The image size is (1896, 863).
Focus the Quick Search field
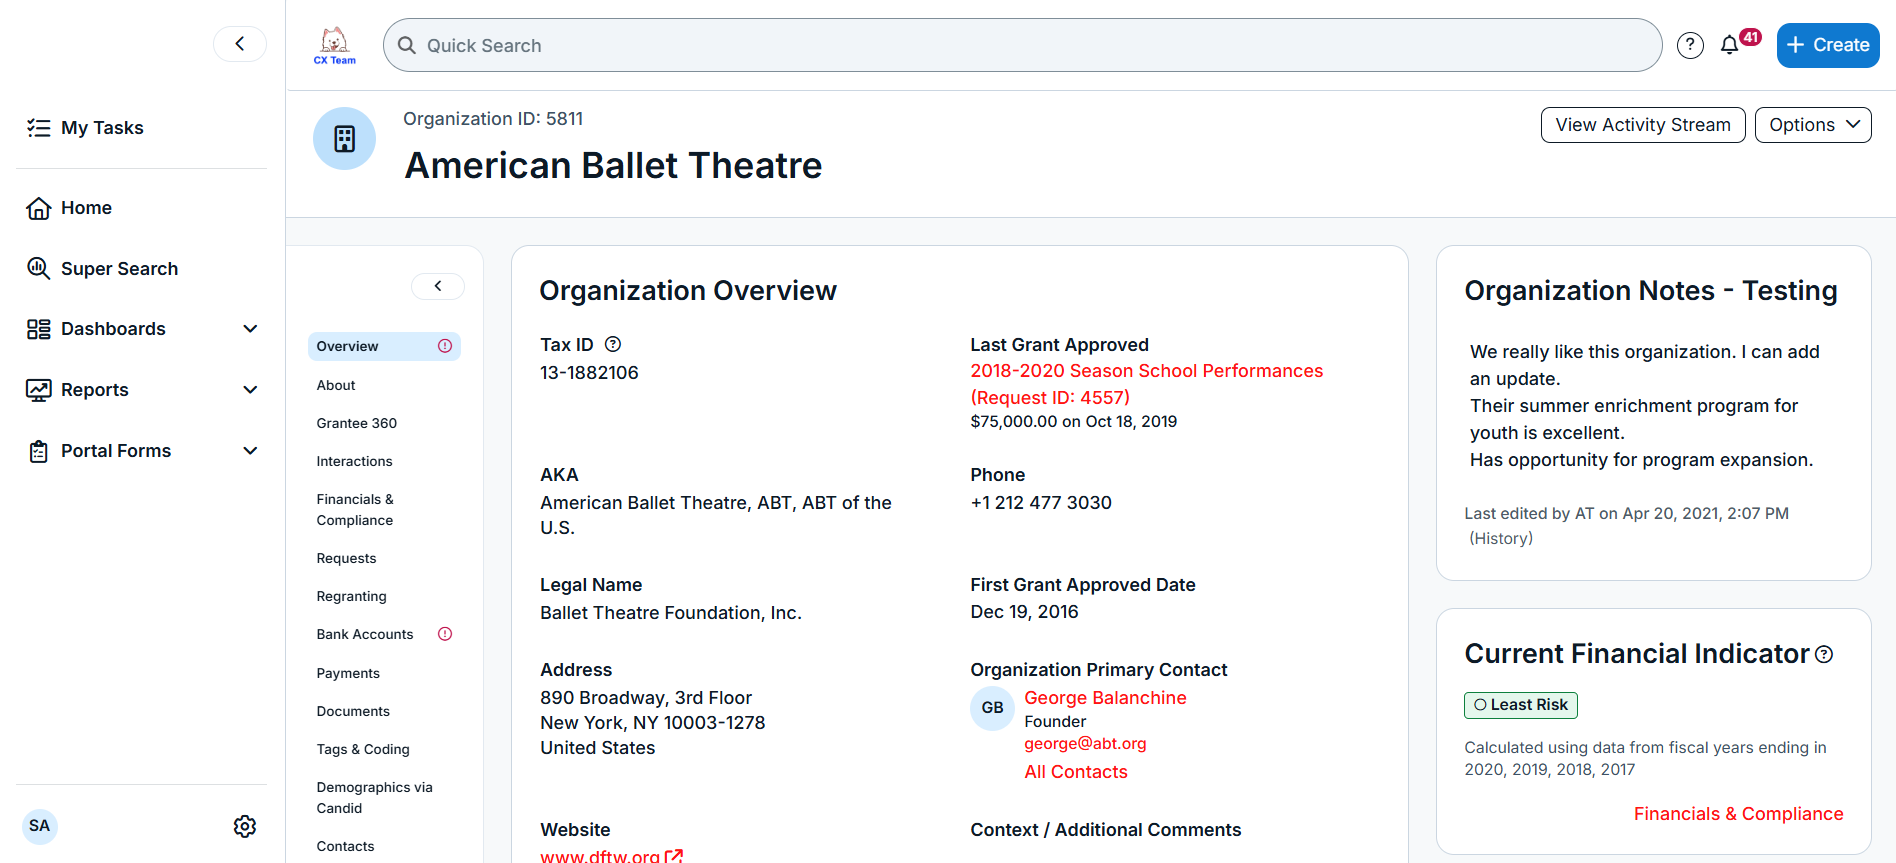(1022, 45)
